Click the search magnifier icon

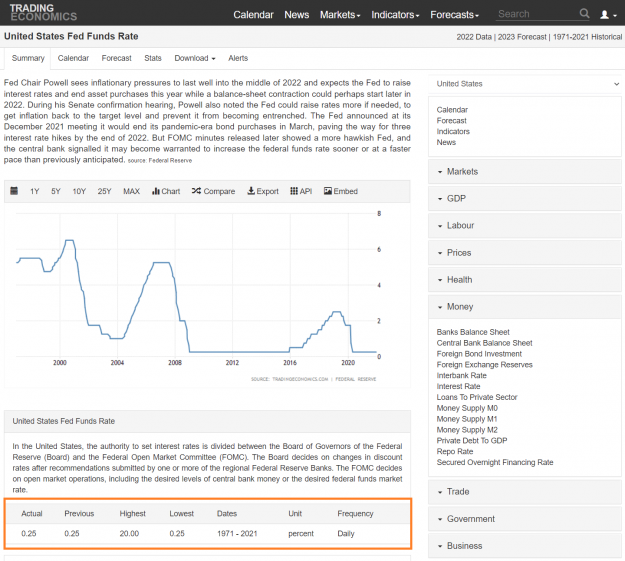coord(584,14)
